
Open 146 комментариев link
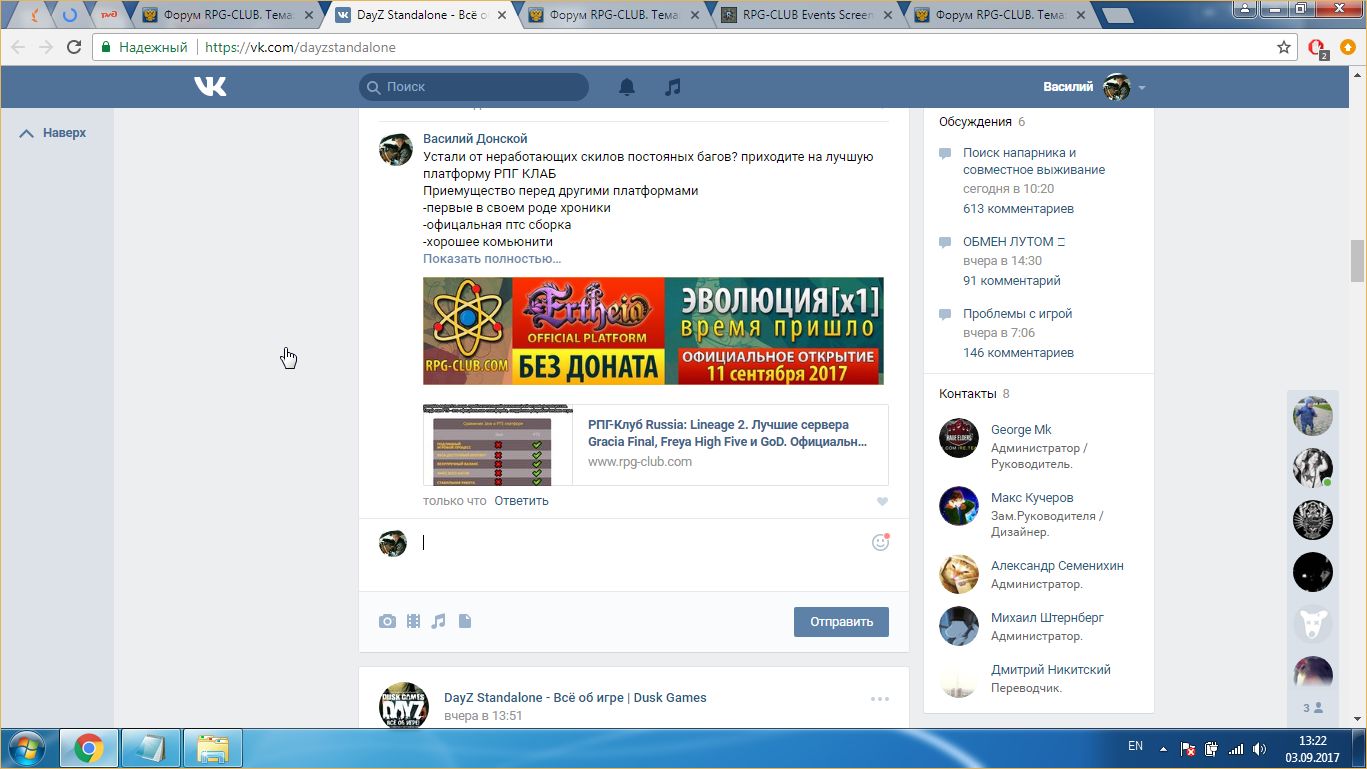coord(1018,353)
